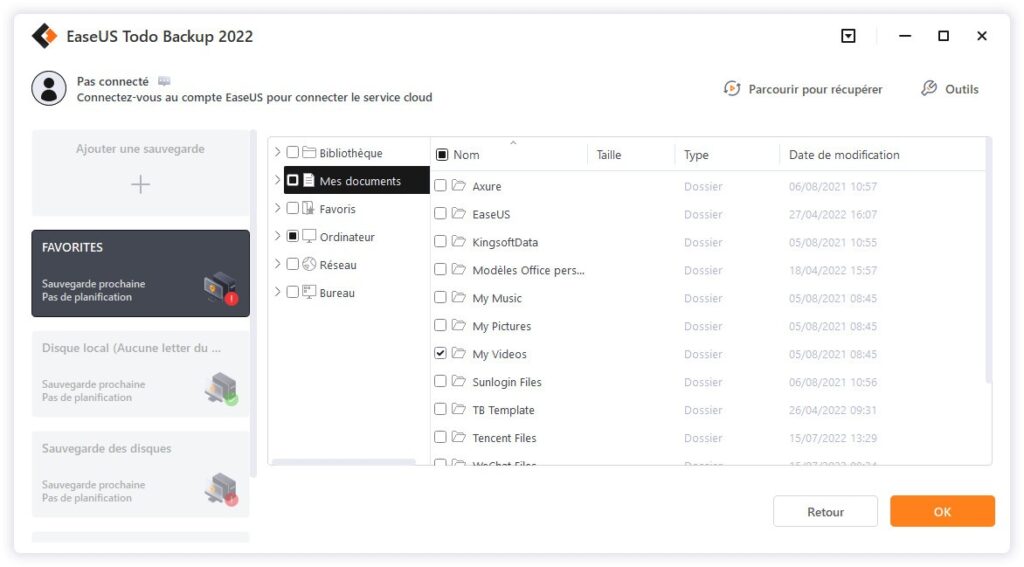This screenshot has height=567, width=1024.
Task: Check the EaseUS folder checkbox
Action: 440,214
